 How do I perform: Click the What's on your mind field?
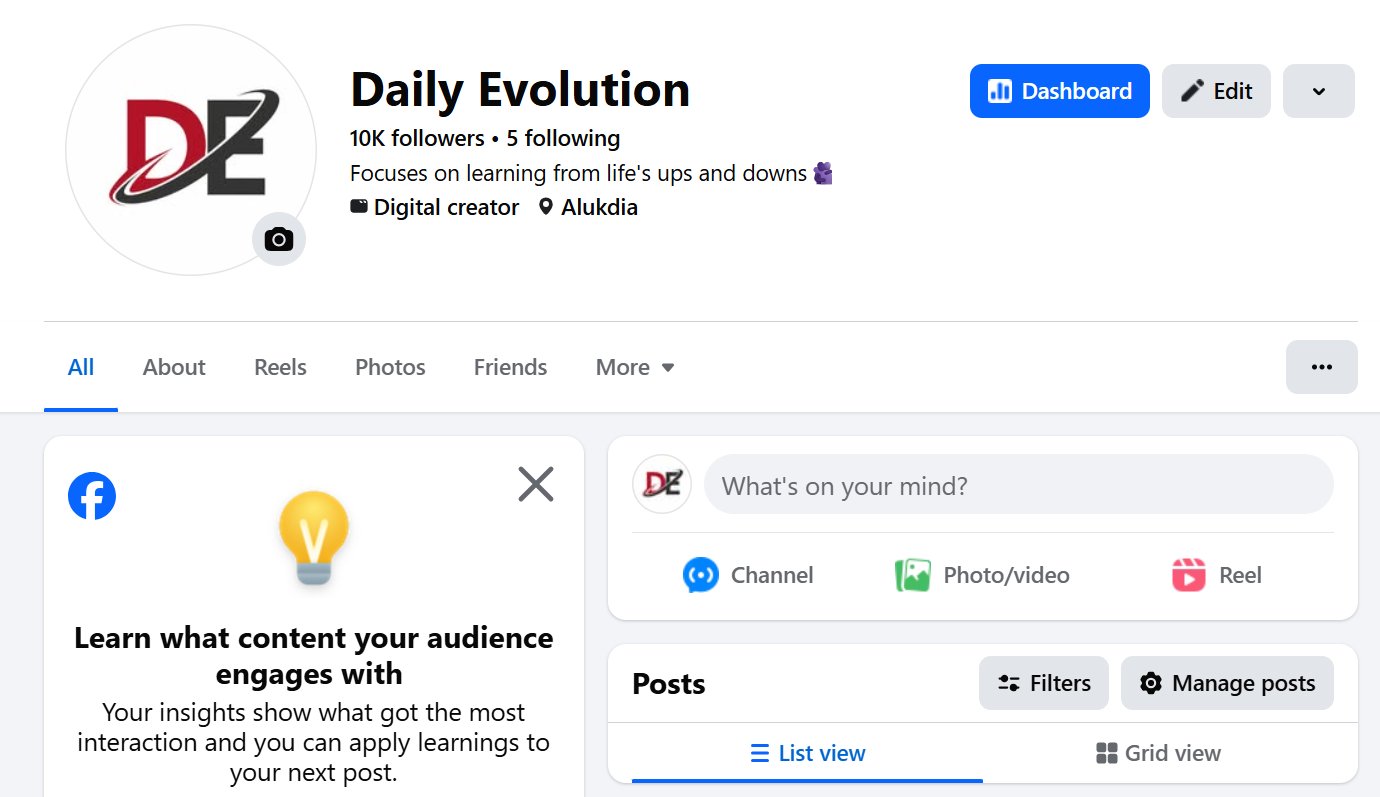coord(1019,485)
